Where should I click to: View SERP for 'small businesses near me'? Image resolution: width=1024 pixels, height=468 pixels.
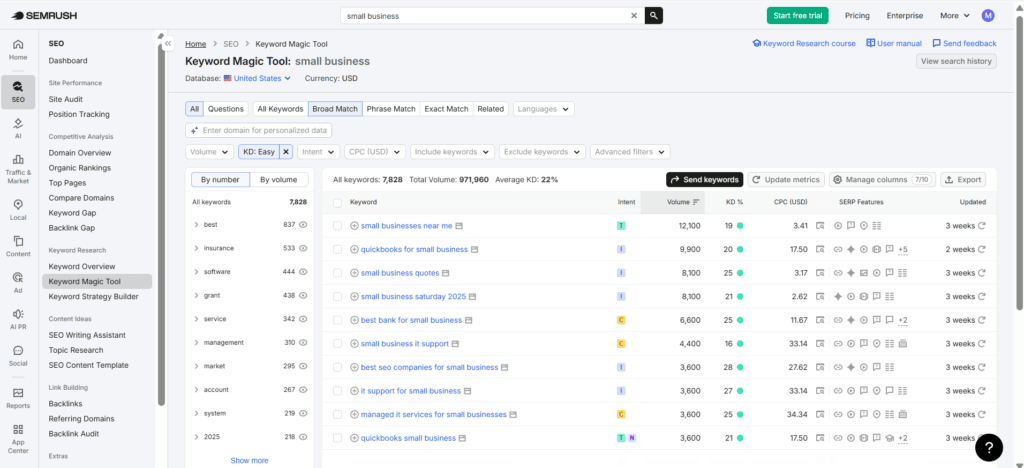click(x=820, y=226)
